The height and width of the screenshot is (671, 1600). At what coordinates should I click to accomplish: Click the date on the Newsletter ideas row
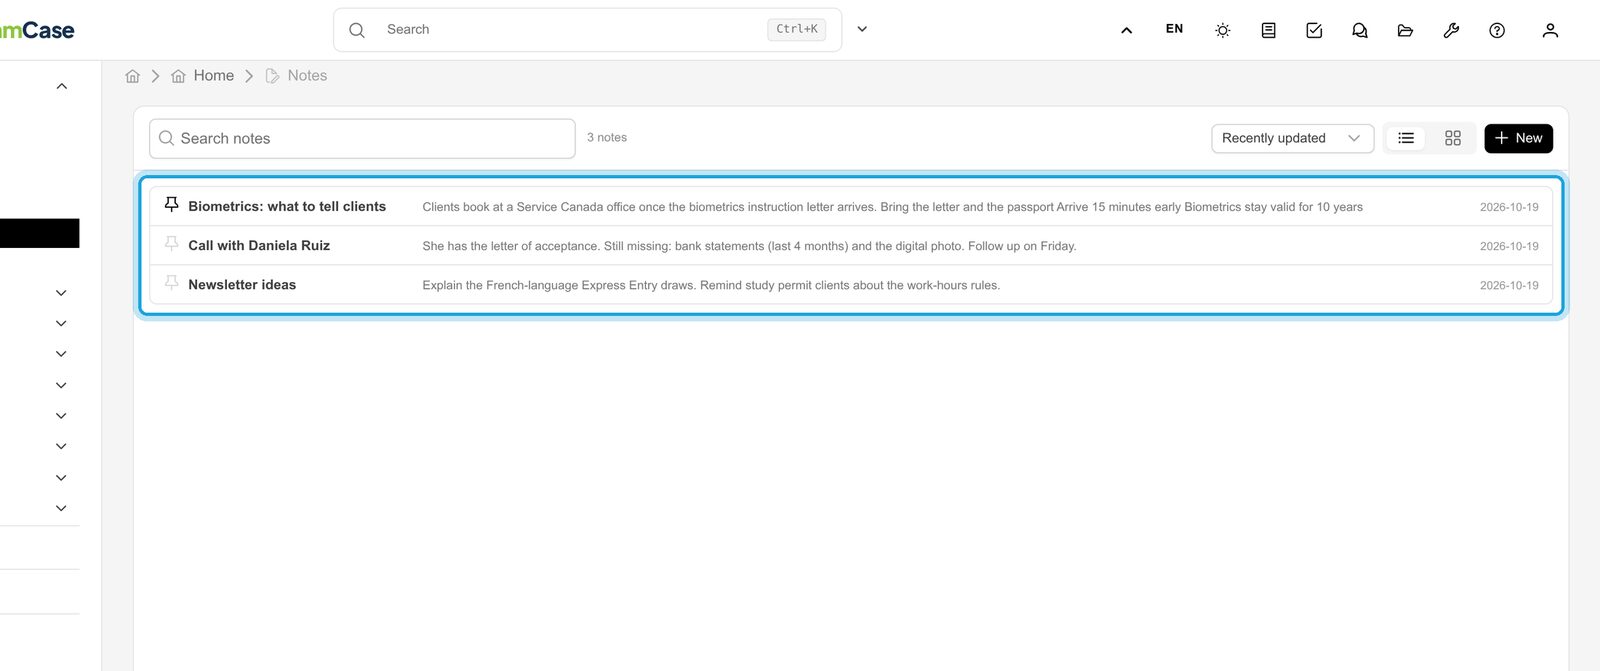coord(1509,285)
